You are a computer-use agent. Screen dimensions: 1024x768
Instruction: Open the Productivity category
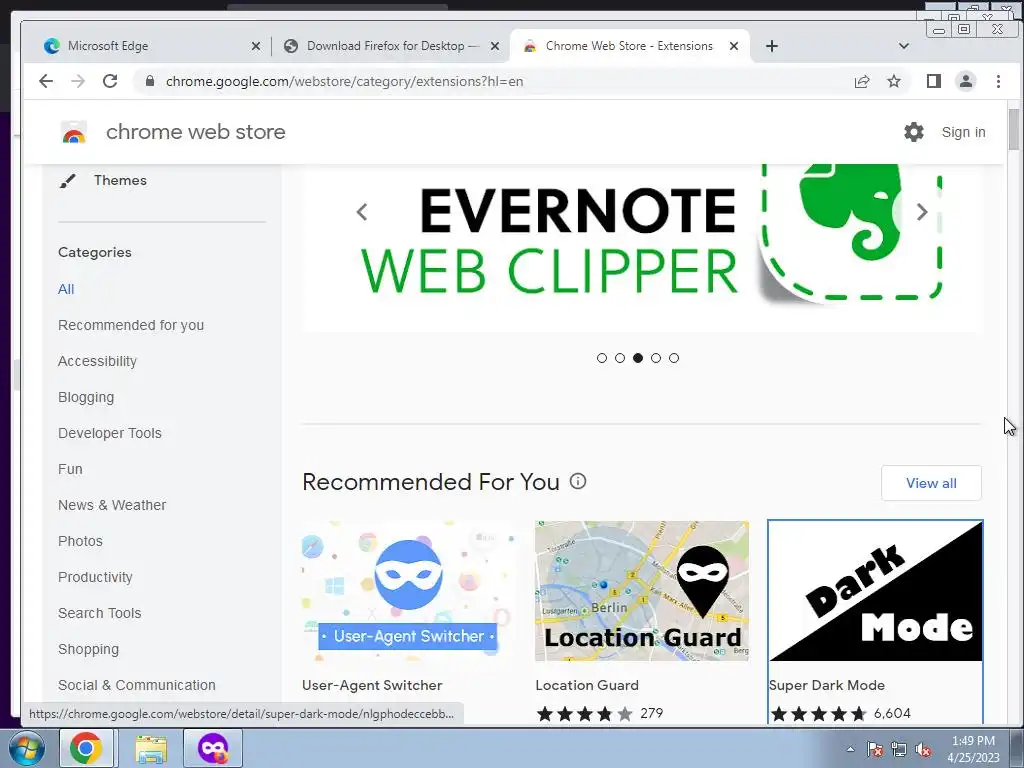95,577
